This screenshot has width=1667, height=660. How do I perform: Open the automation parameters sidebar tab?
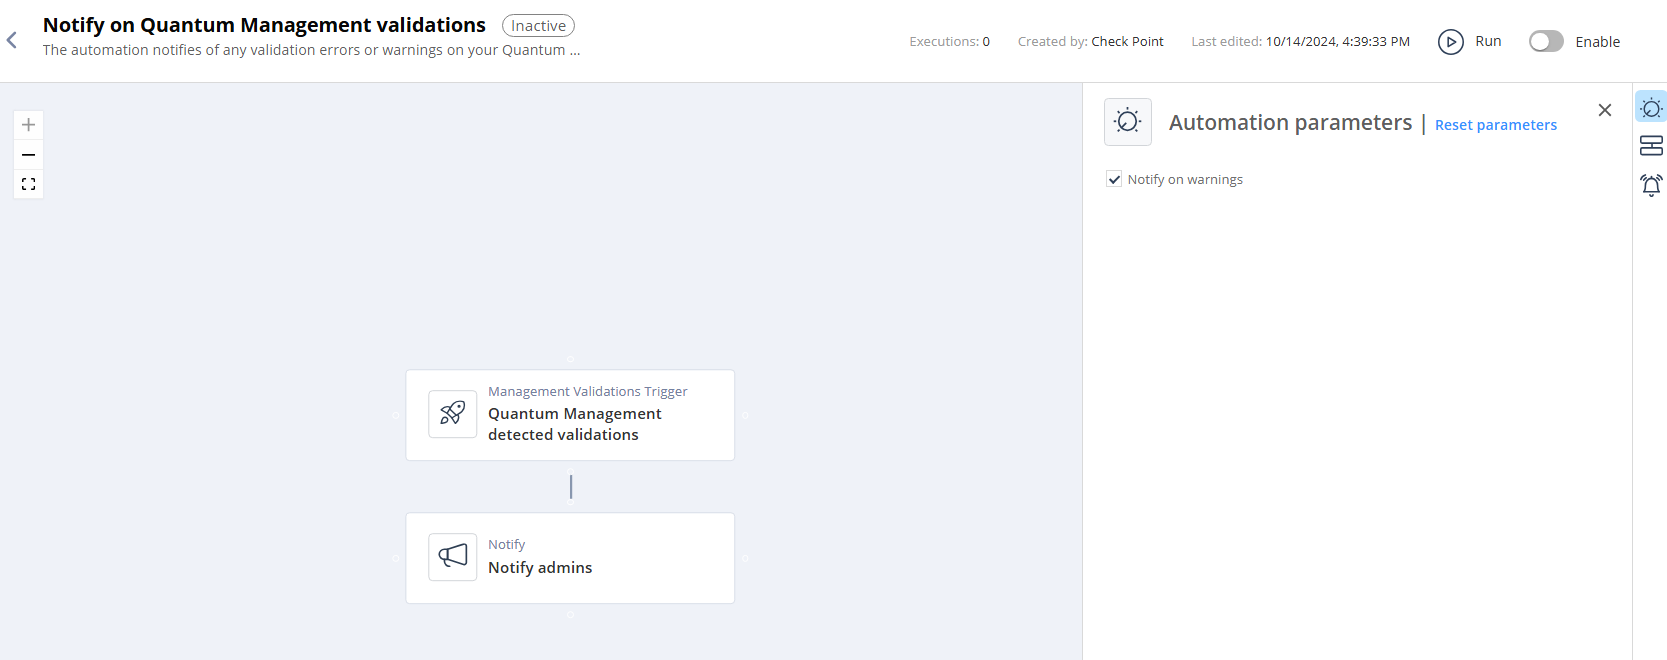pos(1651,107)
